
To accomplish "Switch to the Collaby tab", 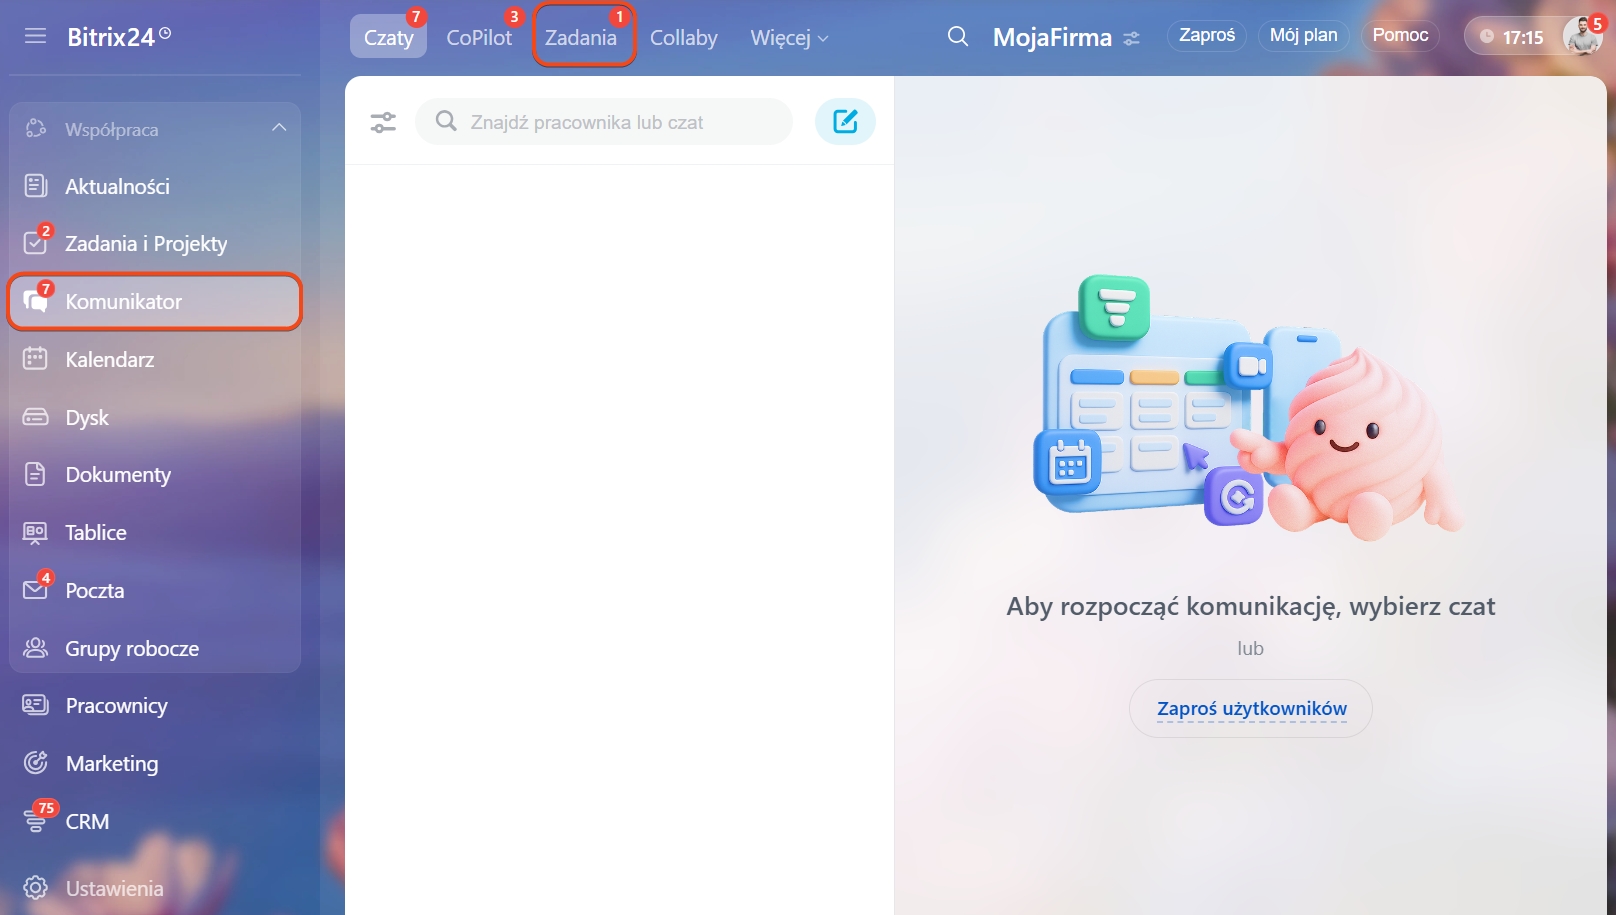I will [x=684, y=38].
